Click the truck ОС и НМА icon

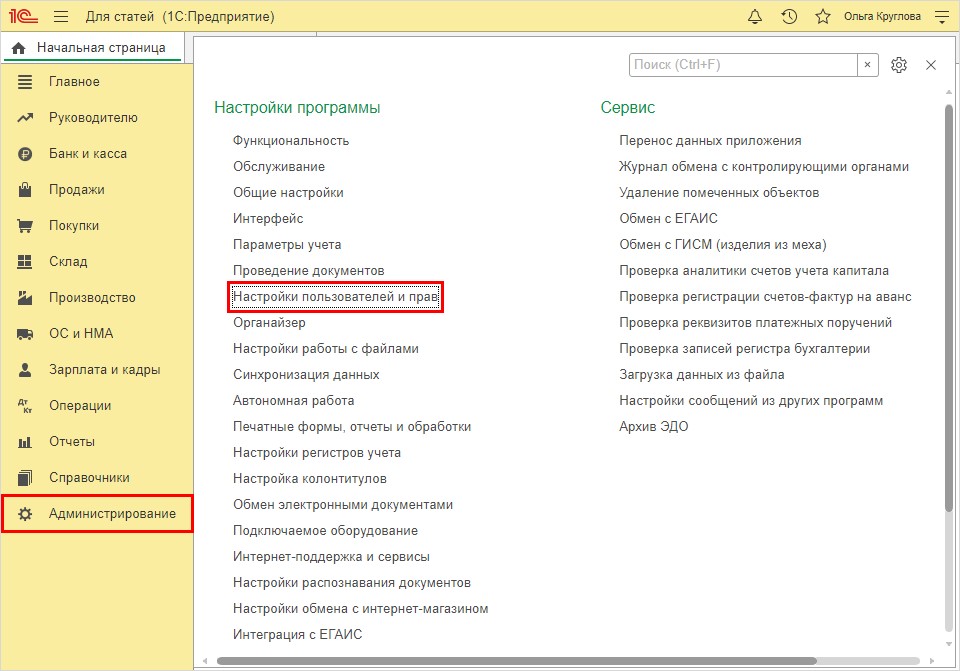click(24, 334)
